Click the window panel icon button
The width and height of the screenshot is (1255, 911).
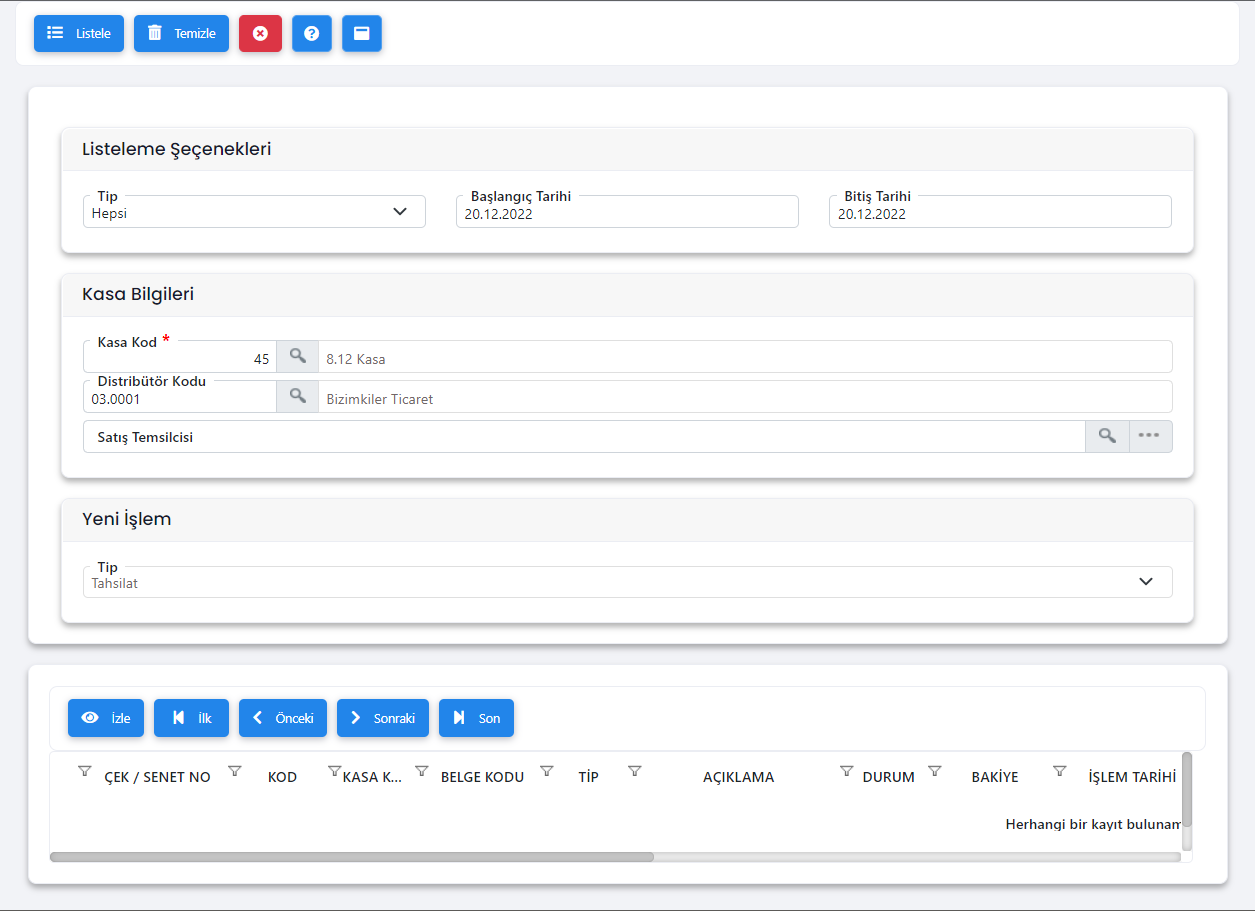point(361,33)
